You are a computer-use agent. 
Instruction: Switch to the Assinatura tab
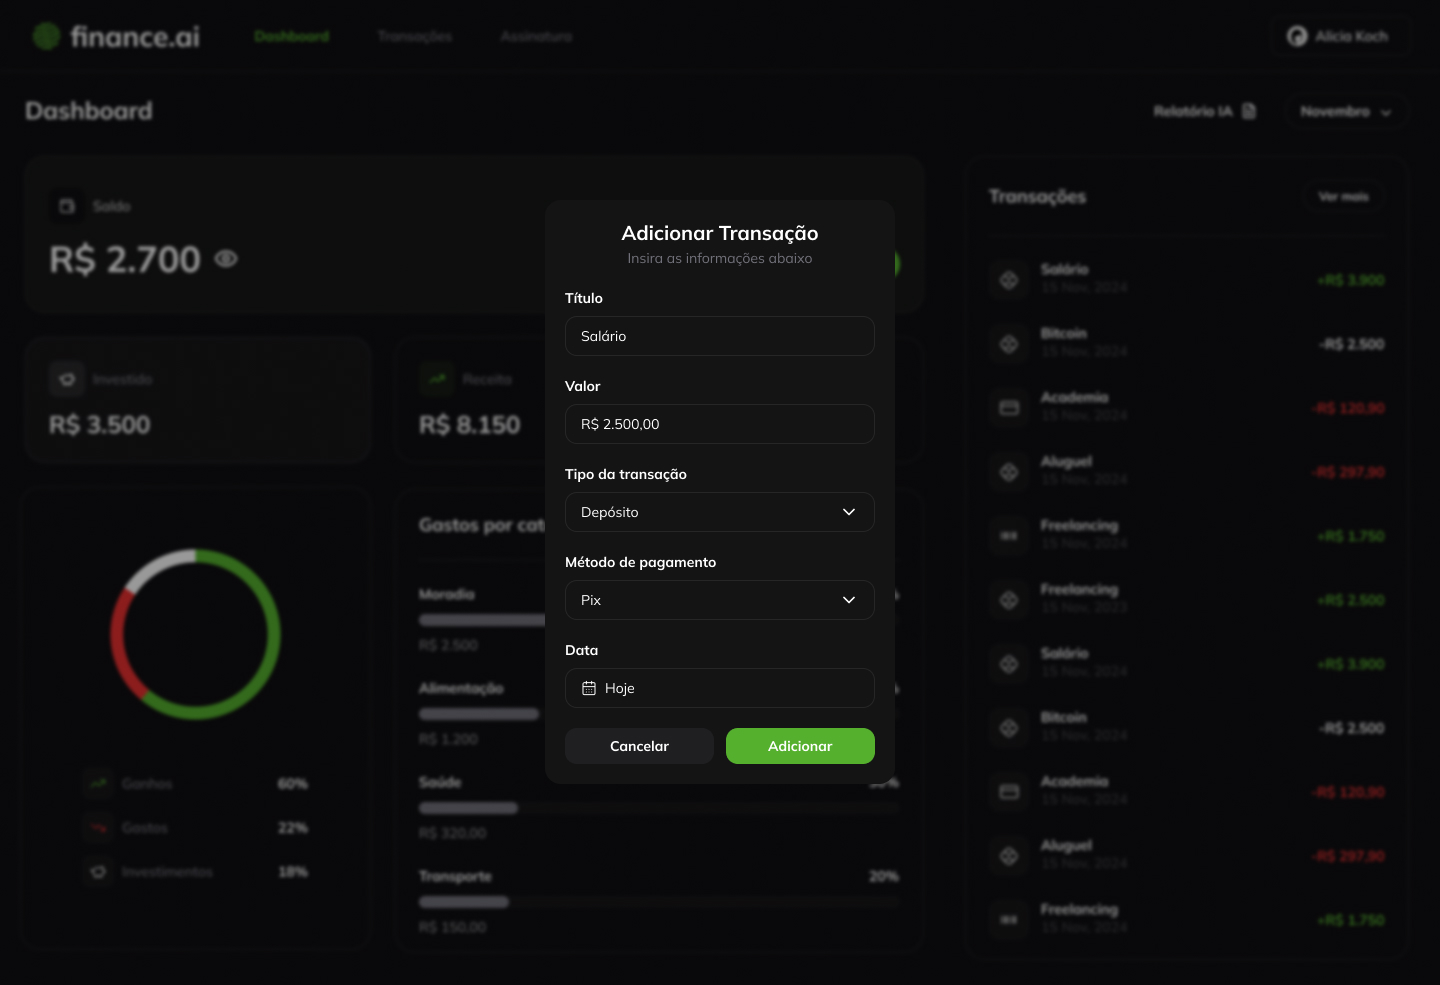click(x=537, y=36)
